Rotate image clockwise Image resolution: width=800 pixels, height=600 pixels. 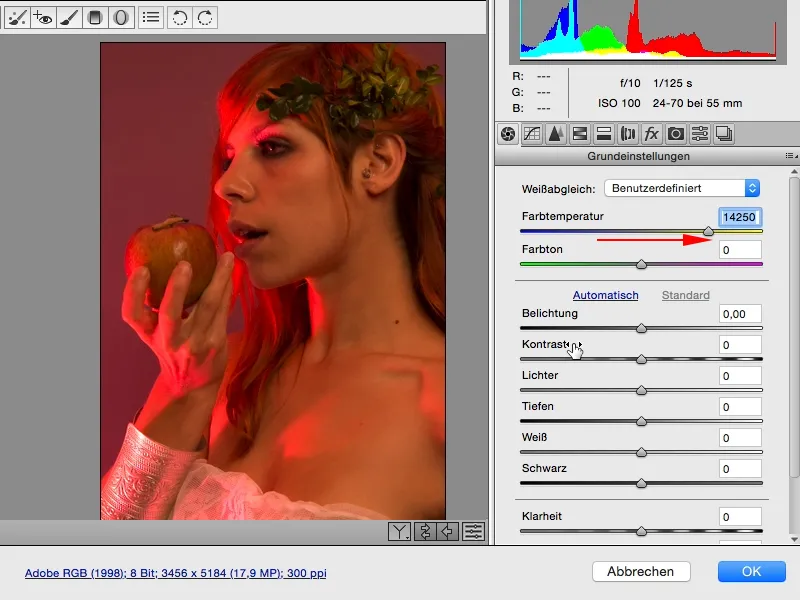coord(205,18)
